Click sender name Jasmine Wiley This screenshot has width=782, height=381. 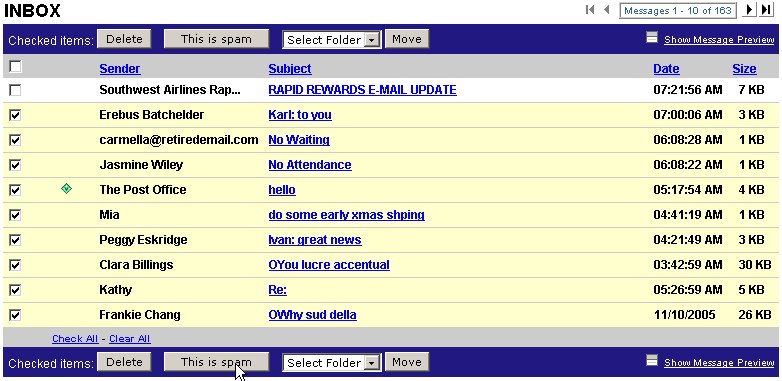[x=141, y=165]
